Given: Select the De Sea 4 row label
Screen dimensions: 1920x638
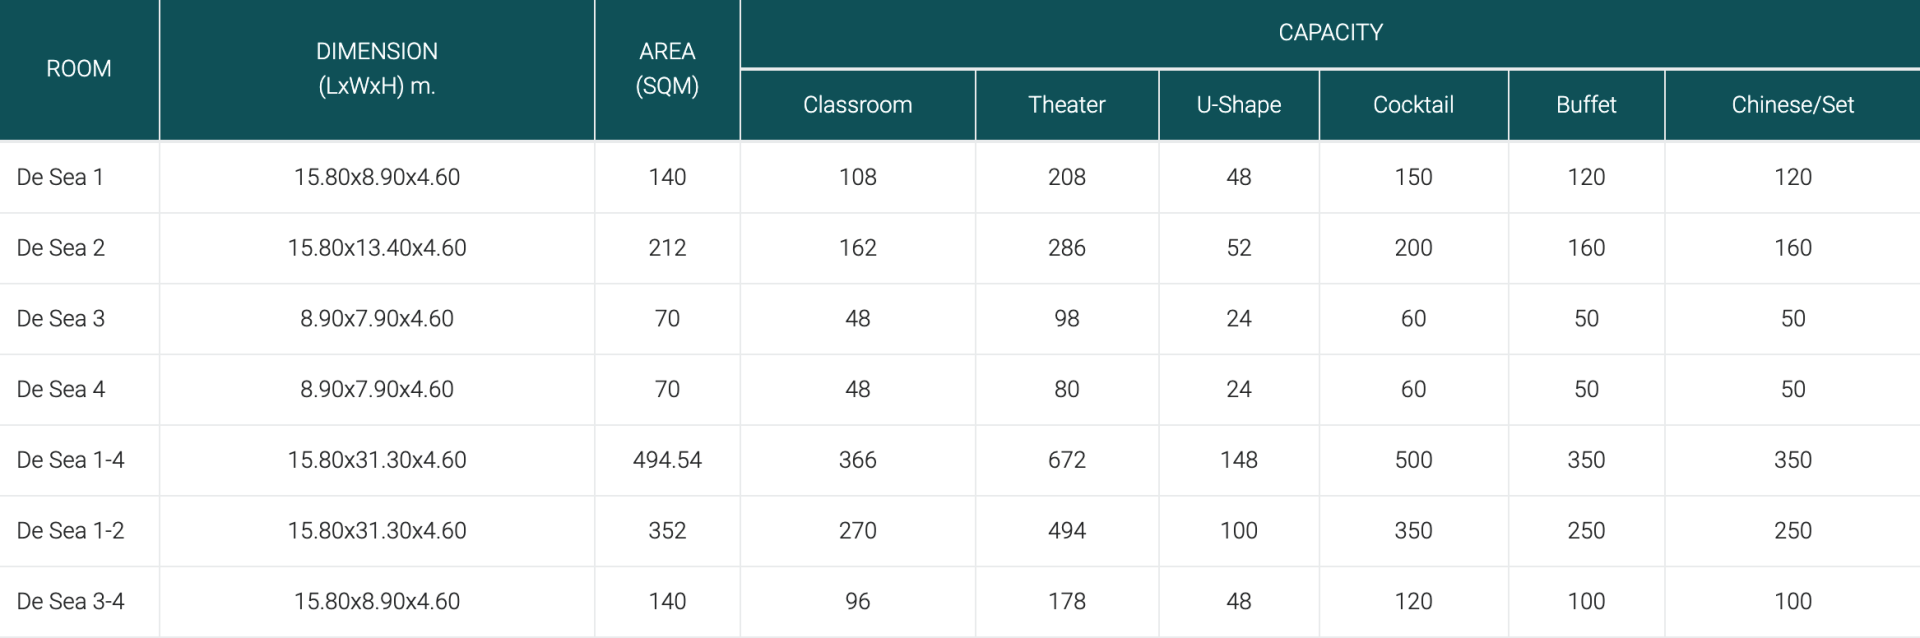Looking at the screenshot, I should [x=61, y=389].
